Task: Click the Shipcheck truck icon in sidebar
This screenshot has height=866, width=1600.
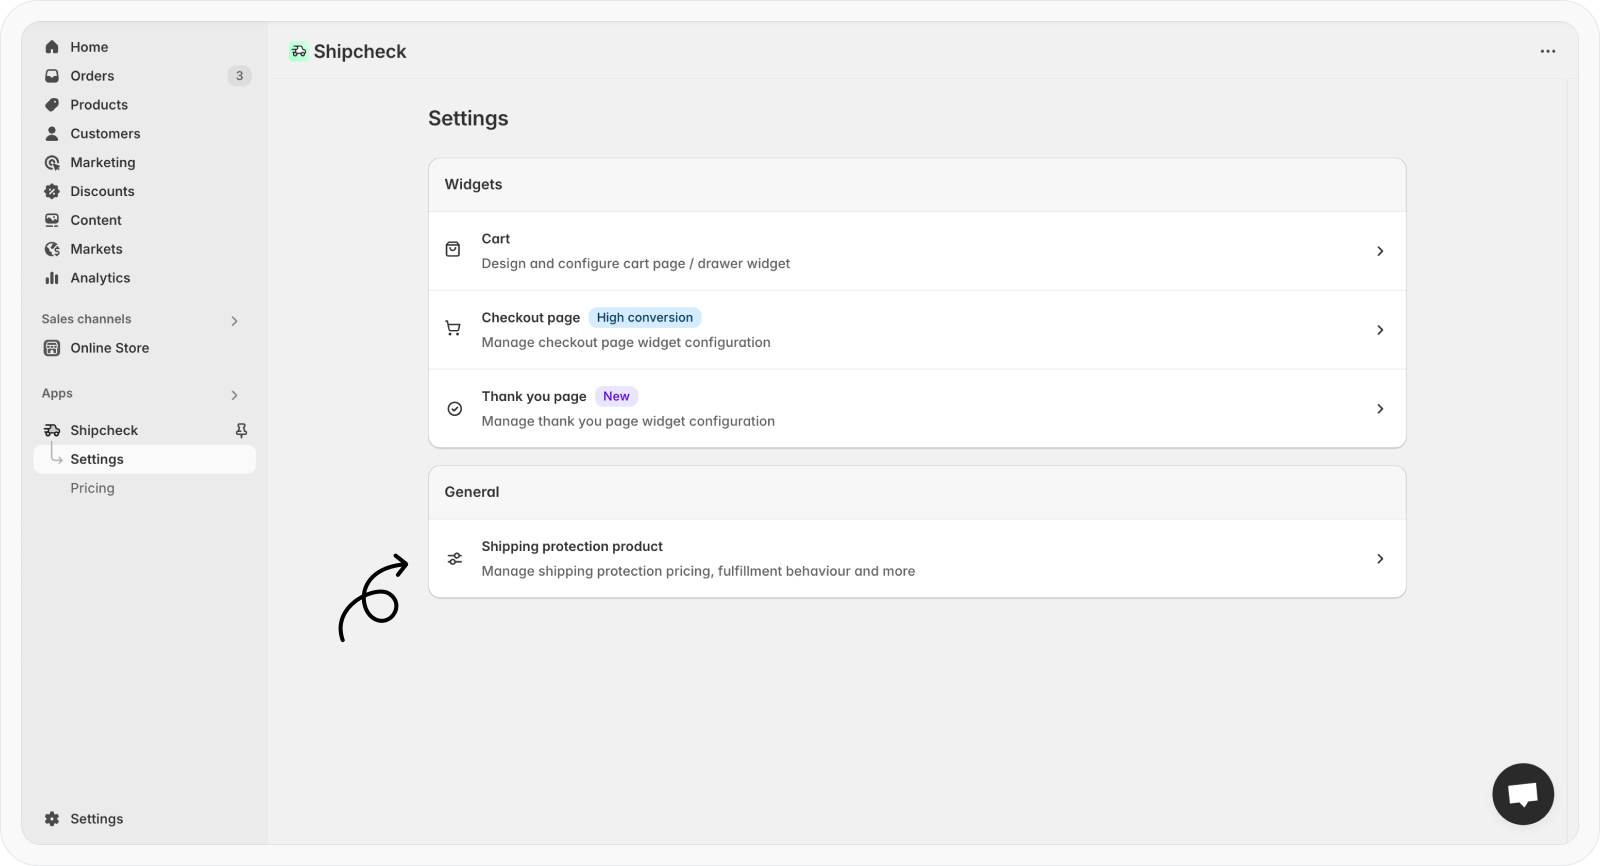Action: click(x=52, y=431)
